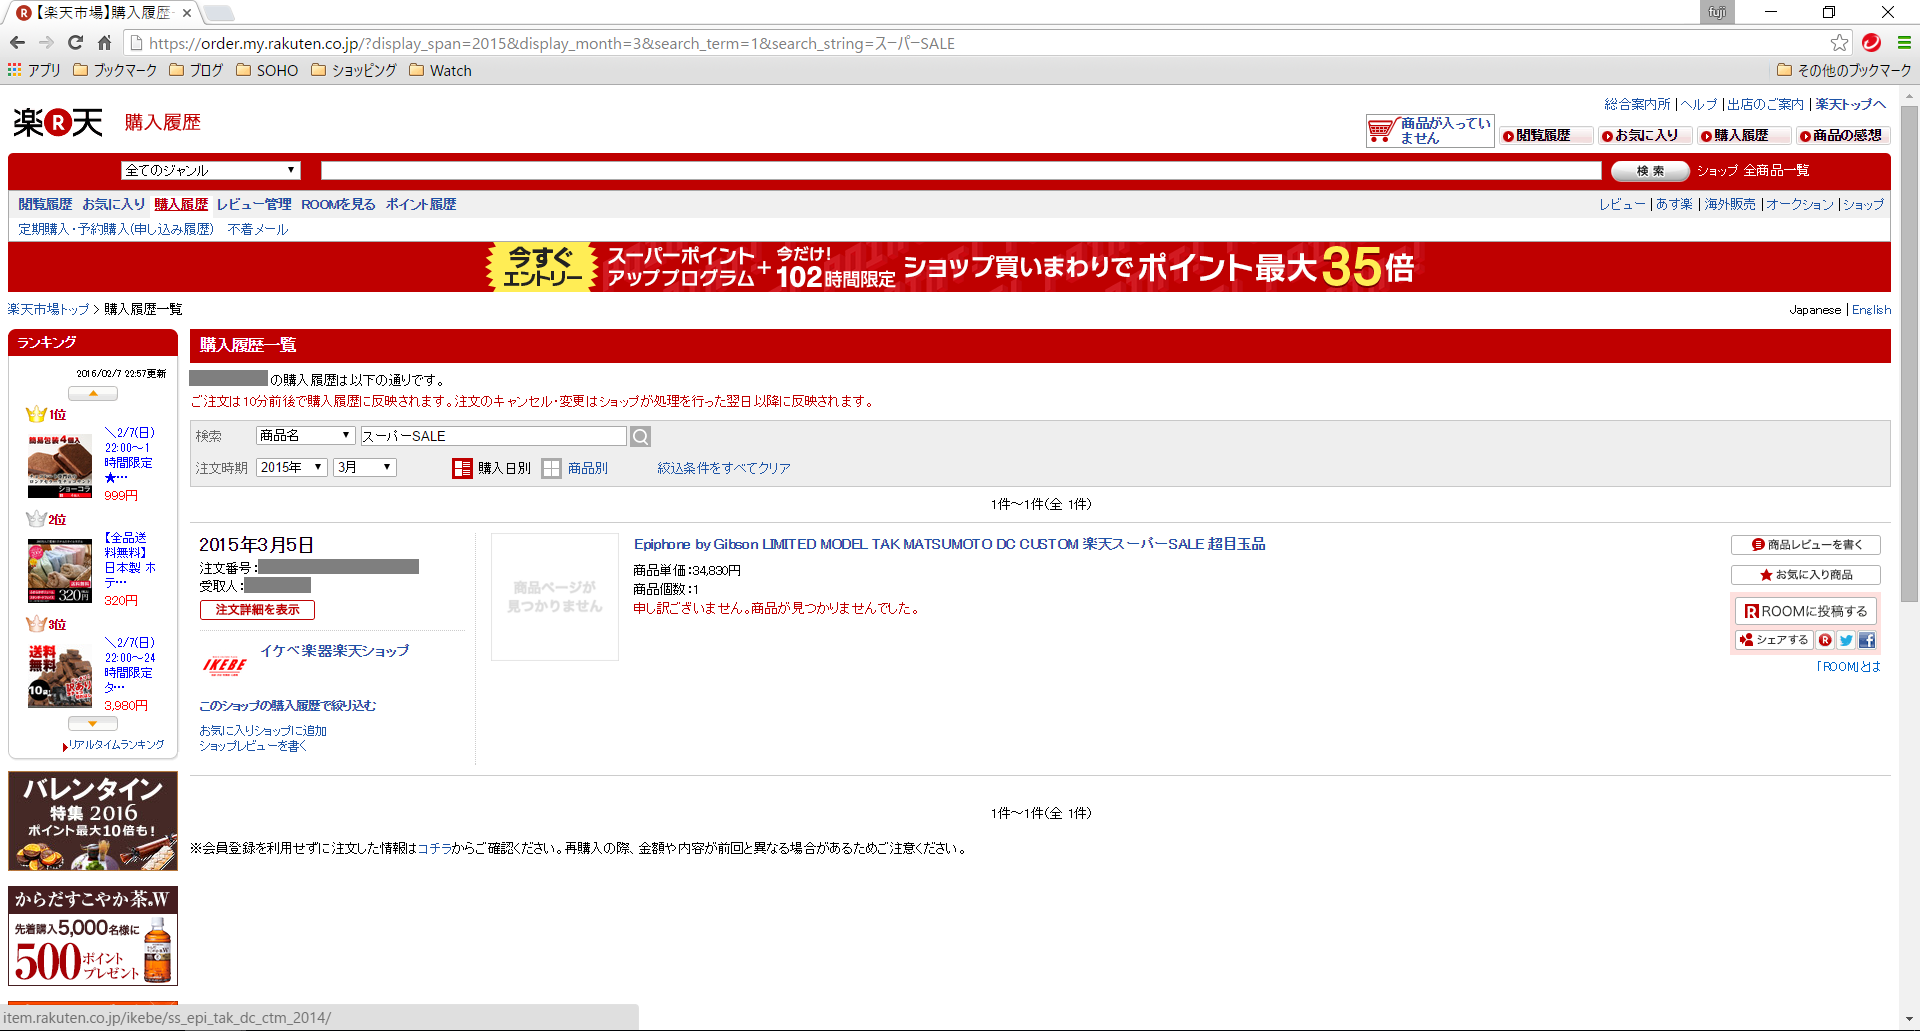Share on Twitter icon

click(x=1846, y=640)
